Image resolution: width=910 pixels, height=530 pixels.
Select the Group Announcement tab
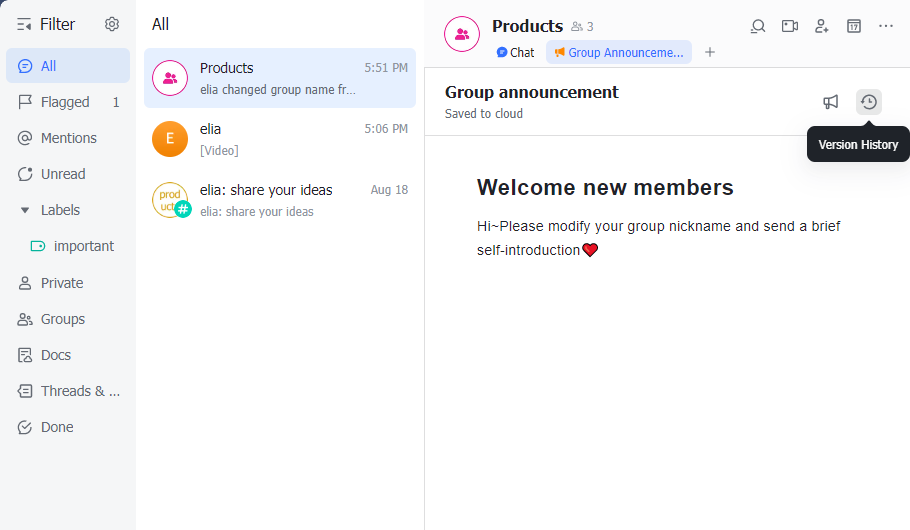[619, 52]
